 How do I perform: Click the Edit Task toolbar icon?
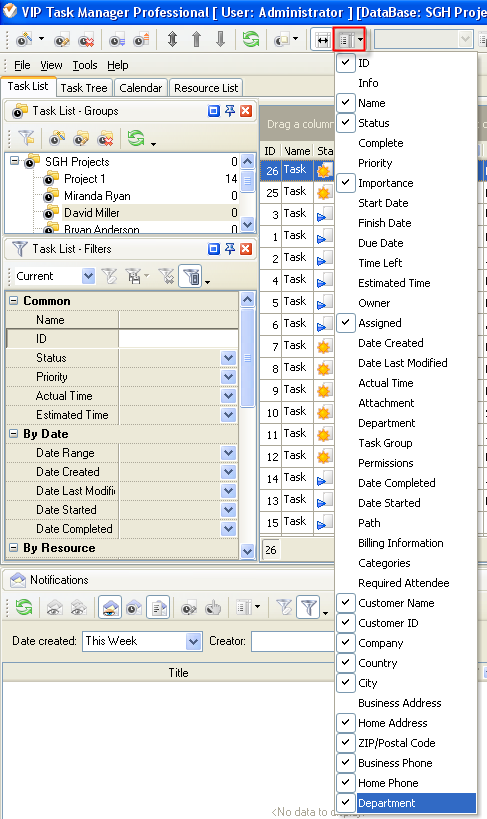(62, 40)
